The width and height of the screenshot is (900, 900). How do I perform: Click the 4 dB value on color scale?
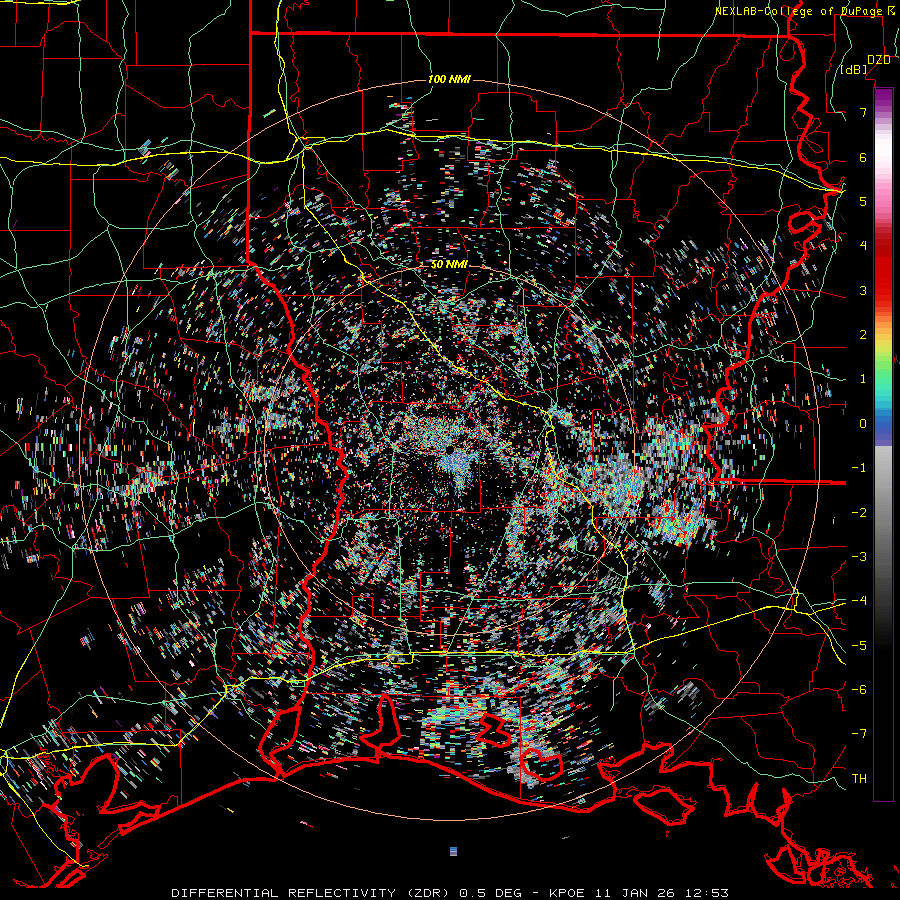coord(863,246)
